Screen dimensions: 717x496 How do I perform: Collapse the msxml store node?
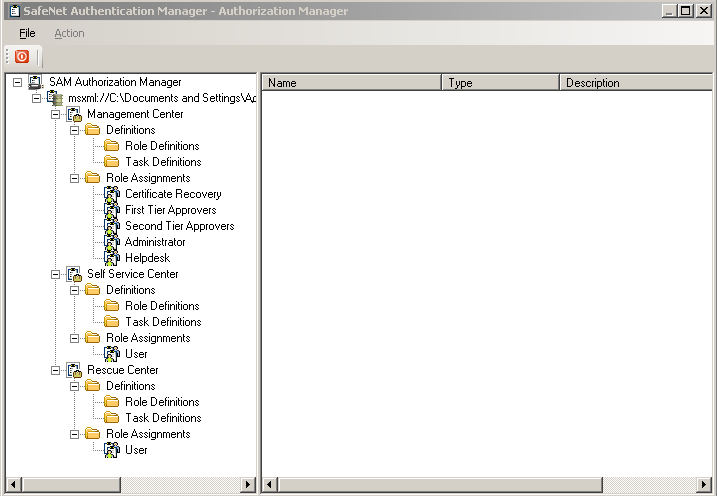tap(36, 98)
